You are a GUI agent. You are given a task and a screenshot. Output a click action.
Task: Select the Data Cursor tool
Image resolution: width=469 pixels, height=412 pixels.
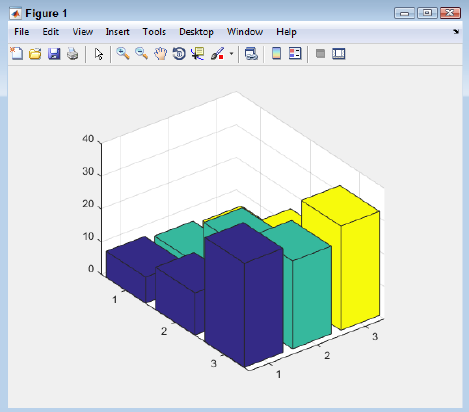click(x=198, y=53)
